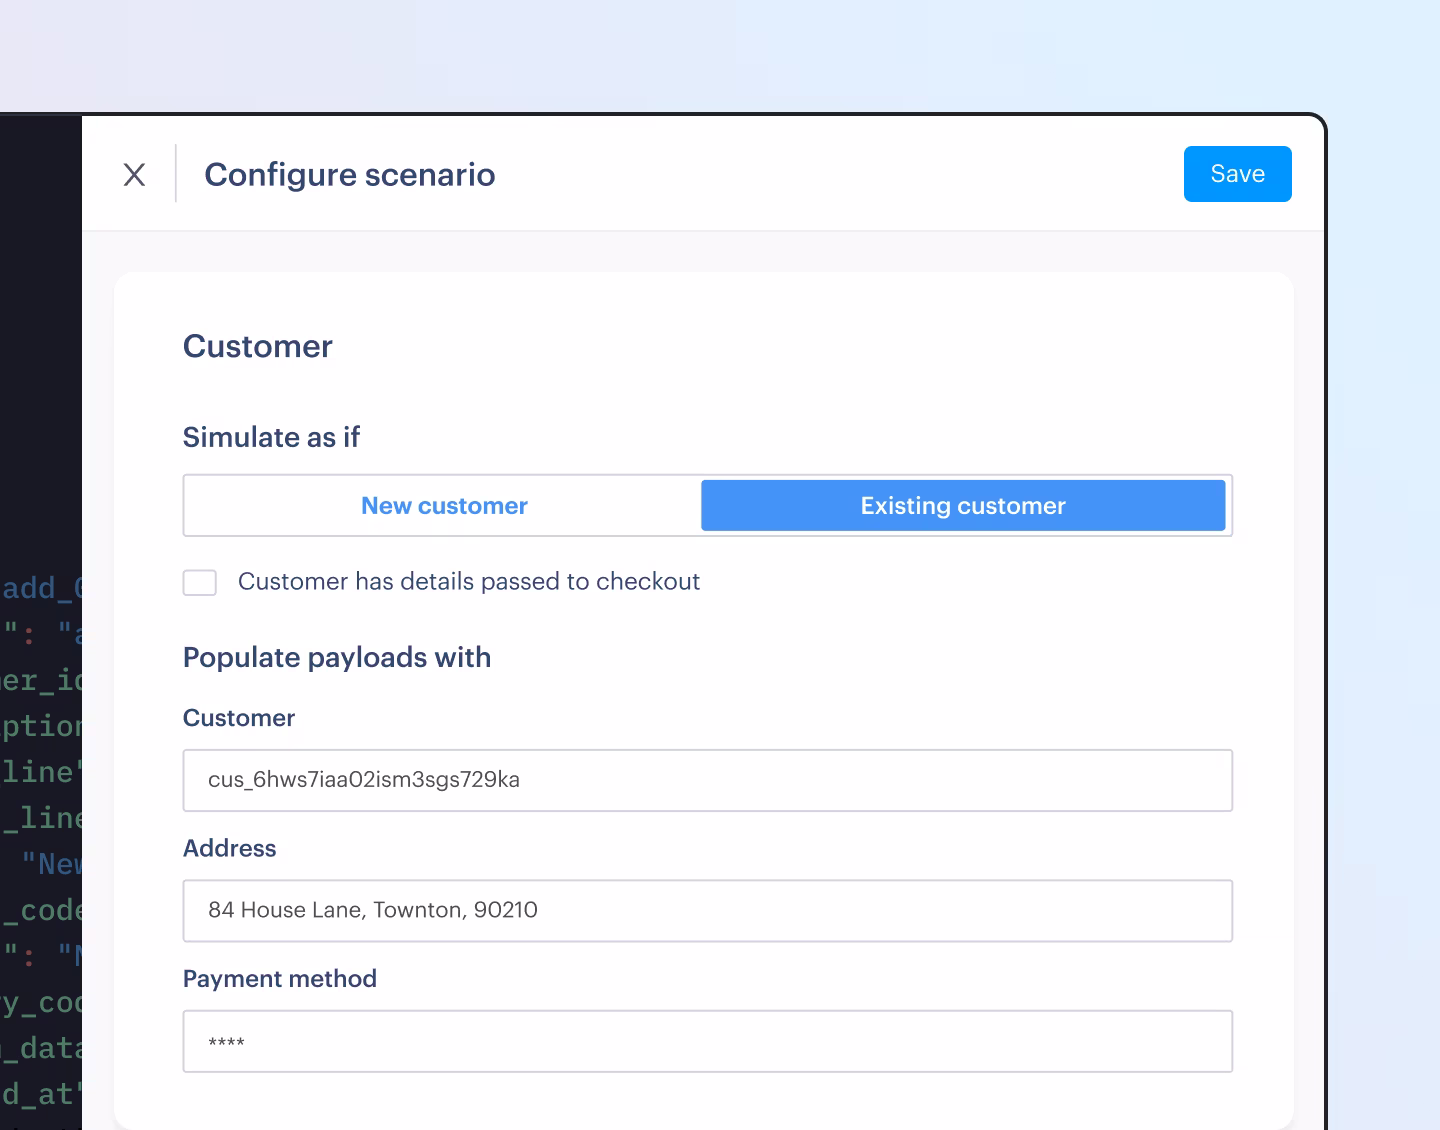This screenshot has height=1130, width=1440.
Task: Click the Address field label
Action: click(x=229, y=848)
